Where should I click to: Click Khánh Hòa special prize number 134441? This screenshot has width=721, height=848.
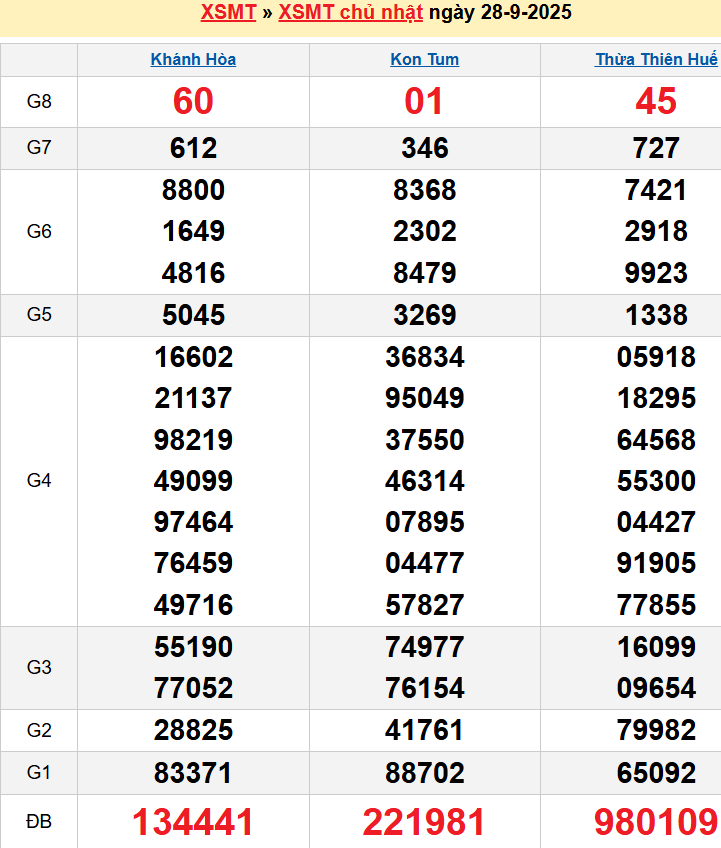(x=193, y=822)
